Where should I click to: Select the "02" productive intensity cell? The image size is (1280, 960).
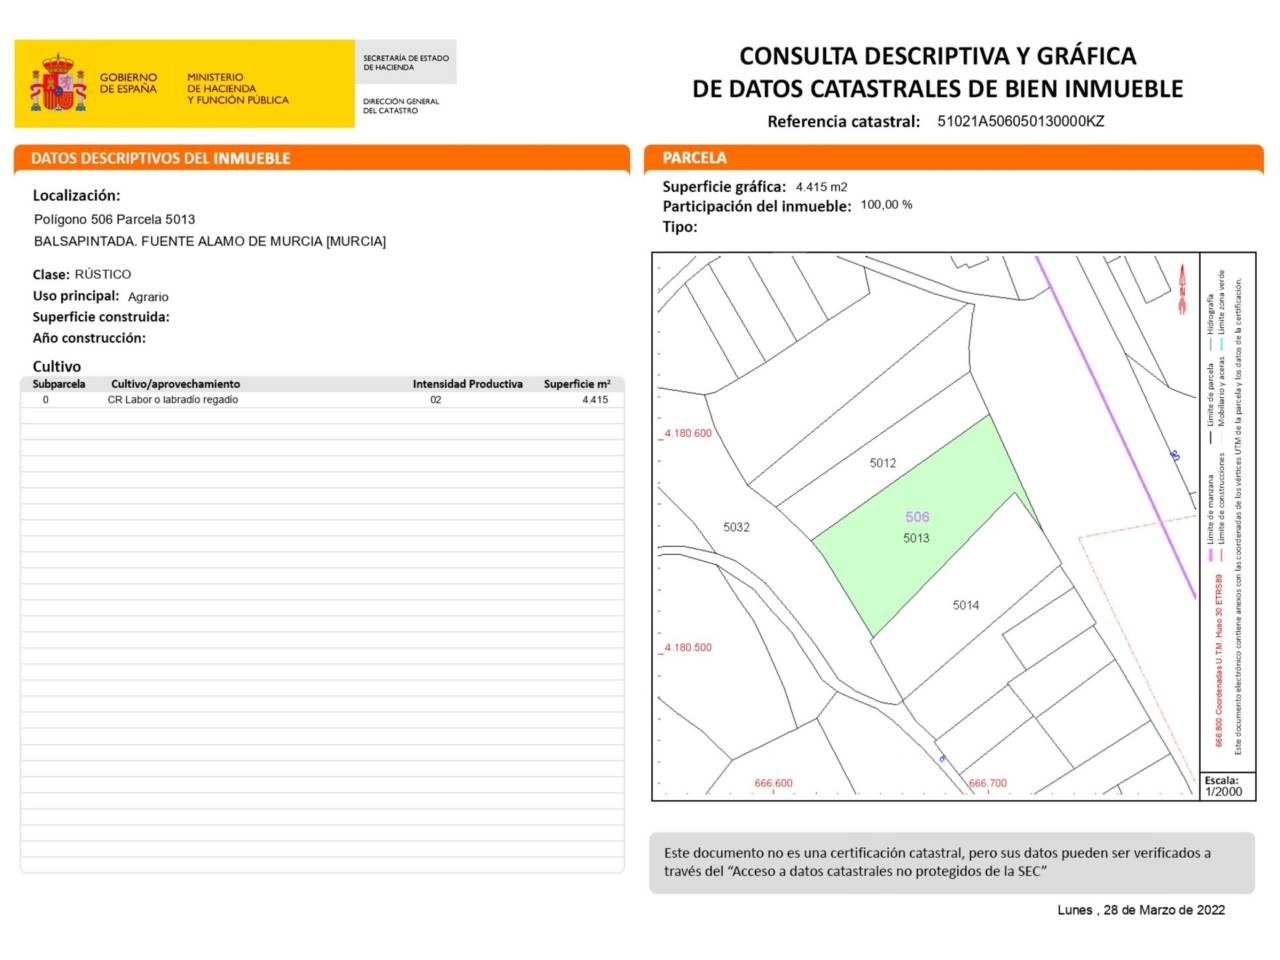(x=436, y=400)
